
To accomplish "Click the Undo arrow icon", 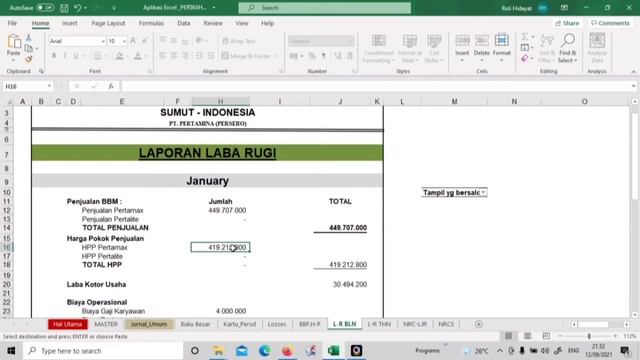I will [78, 8].
